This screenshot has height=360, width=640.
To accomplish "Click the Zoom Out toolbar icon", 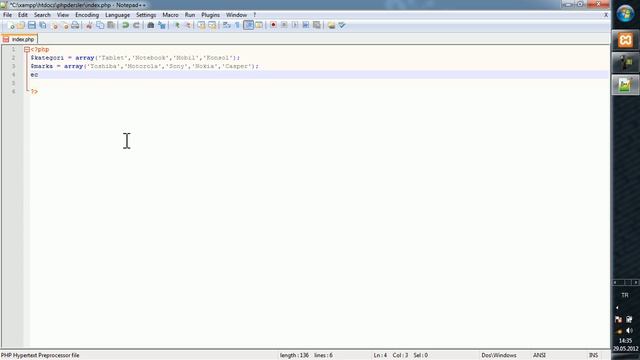I will [x=187, y=25].
